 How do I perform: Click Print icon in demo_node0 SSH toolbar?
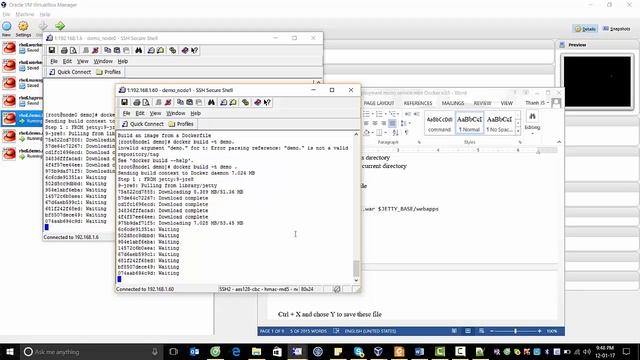[x=64, y=50]
